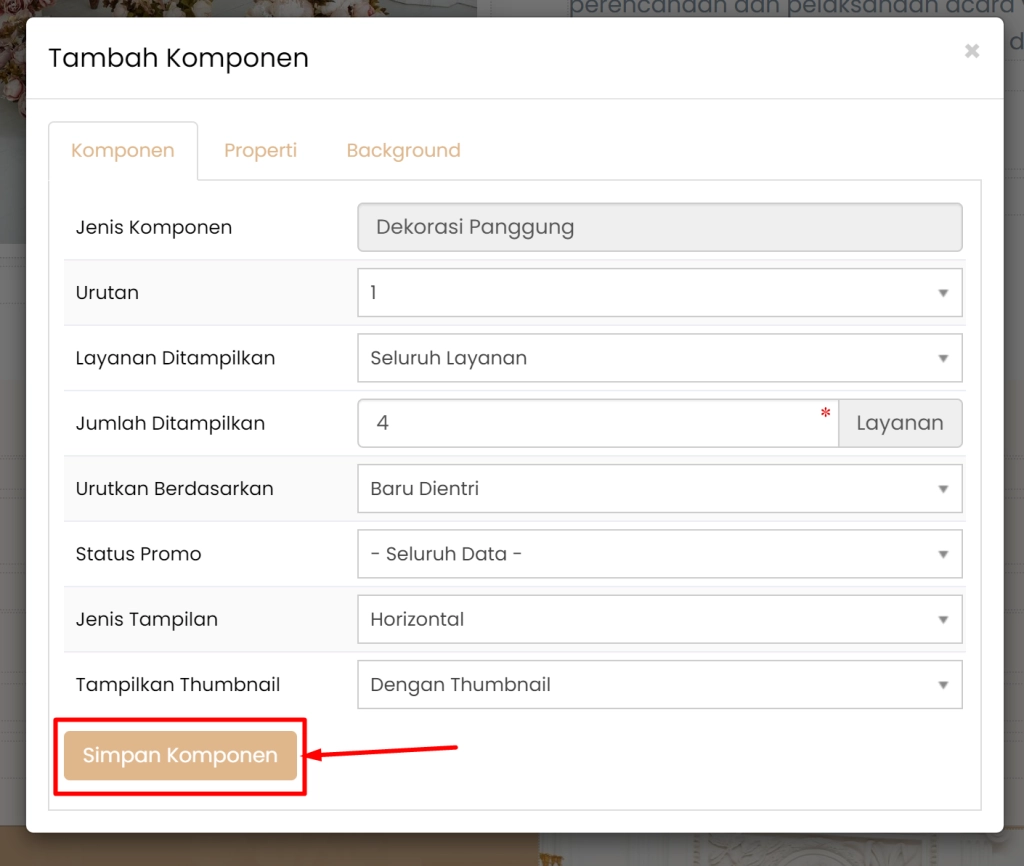Open the Baru Dientri sorting dropdown
Image resolution: width=1024 pixels, height=866 pixels.
pos(650,488)
